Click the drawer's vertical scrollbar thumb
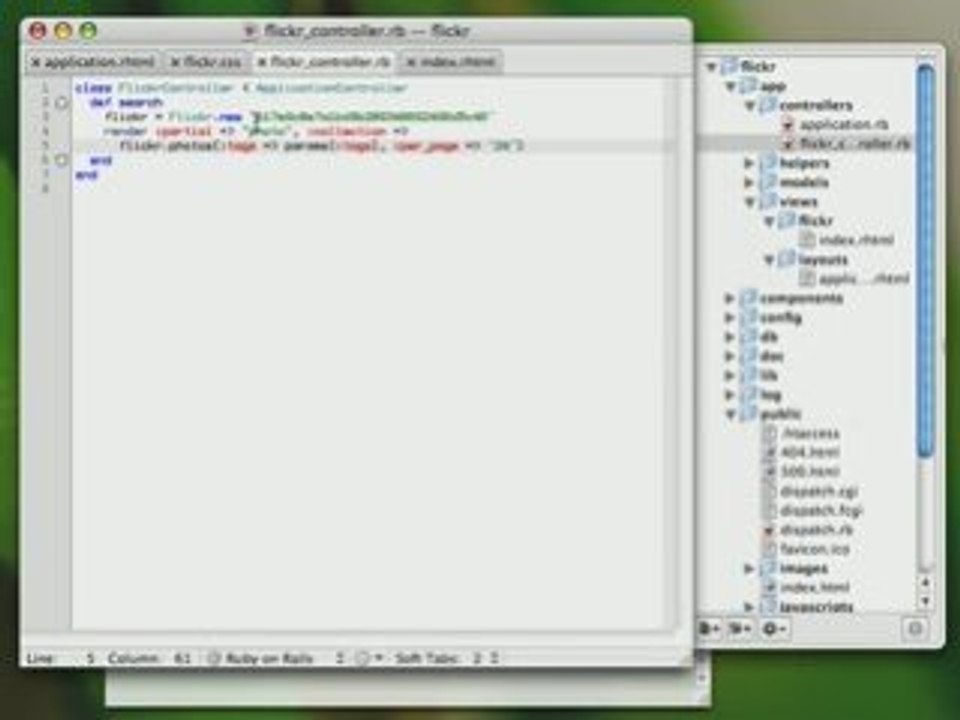This screenshot has width=960, height=720. click(926, 260)
